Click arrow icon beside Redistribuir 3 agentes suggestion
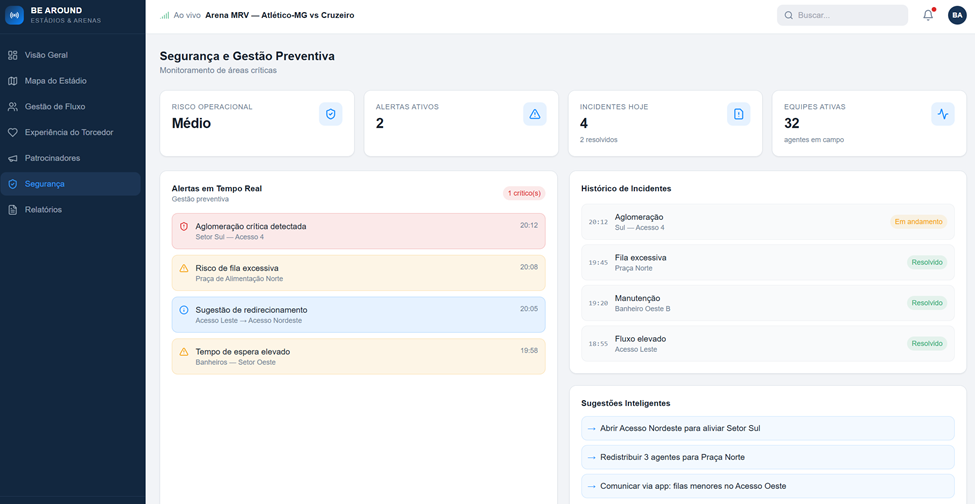Viewport: 975px width, 504px height. click(x=592, y=457)
